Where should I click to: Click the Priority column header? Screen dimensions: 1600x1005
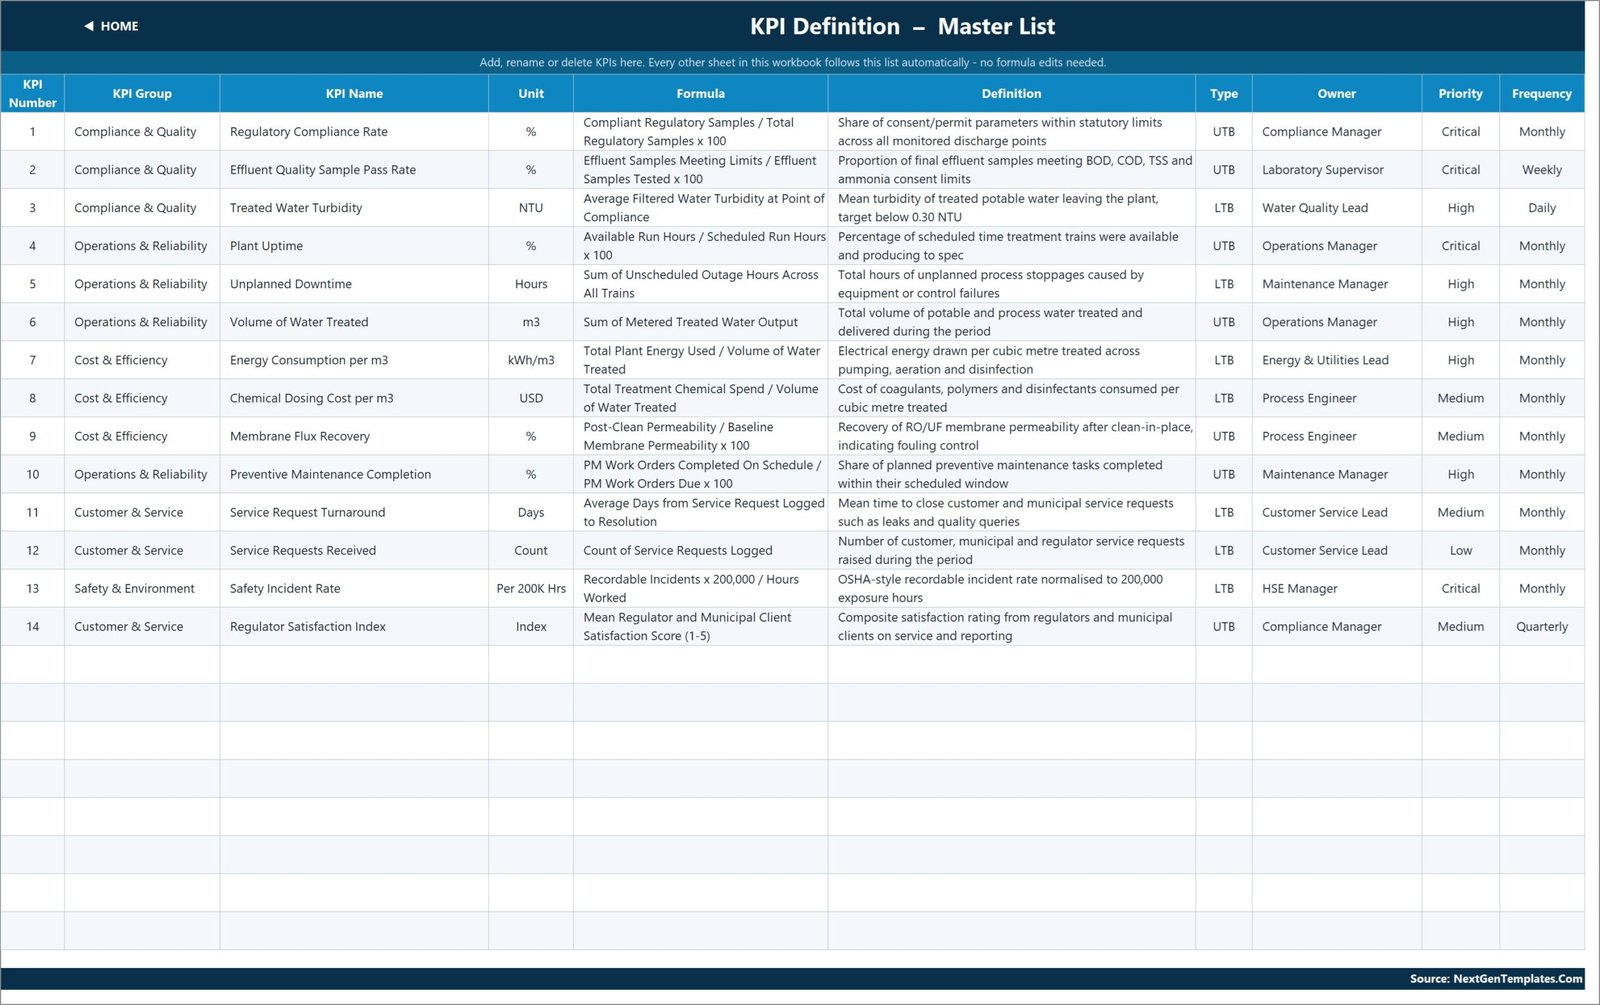point(1461,93)
